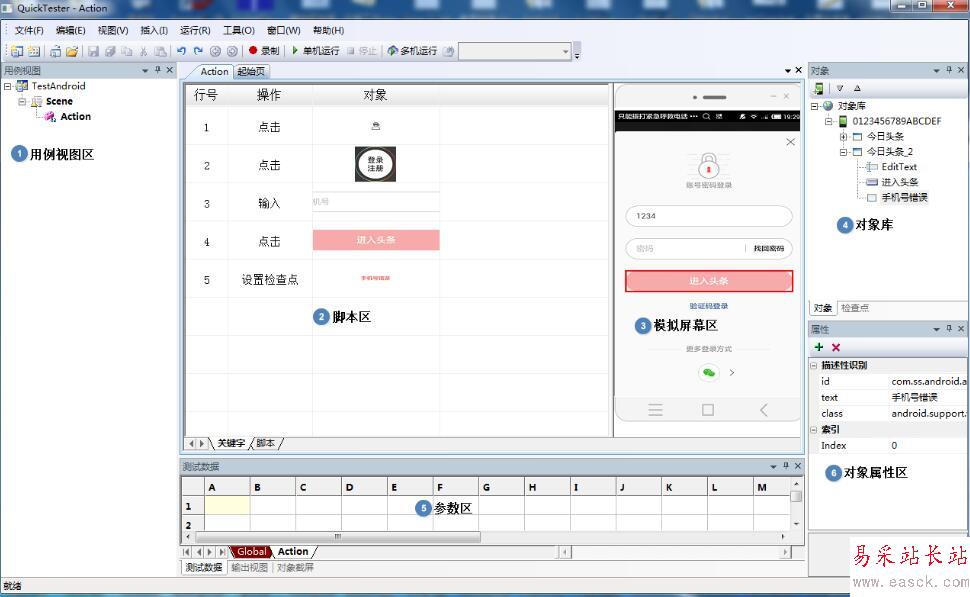Select the Action item in case tree

click(75, 116)
